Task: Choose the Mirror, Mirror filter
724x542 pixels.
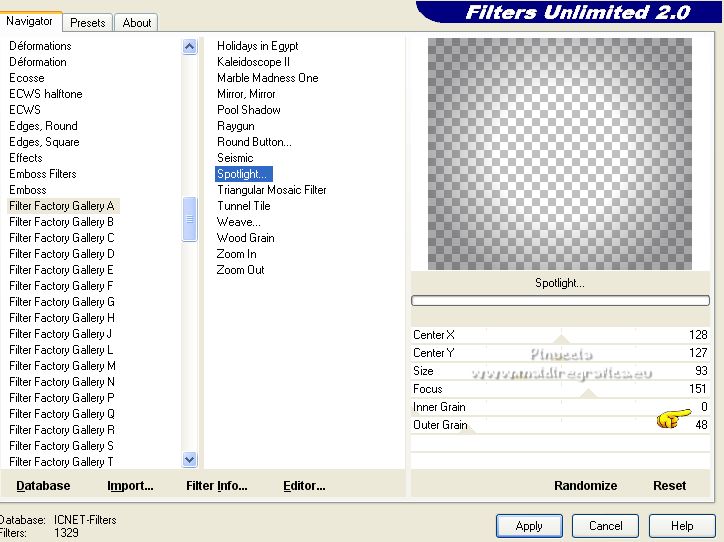Action: click(x=246, y=94)
